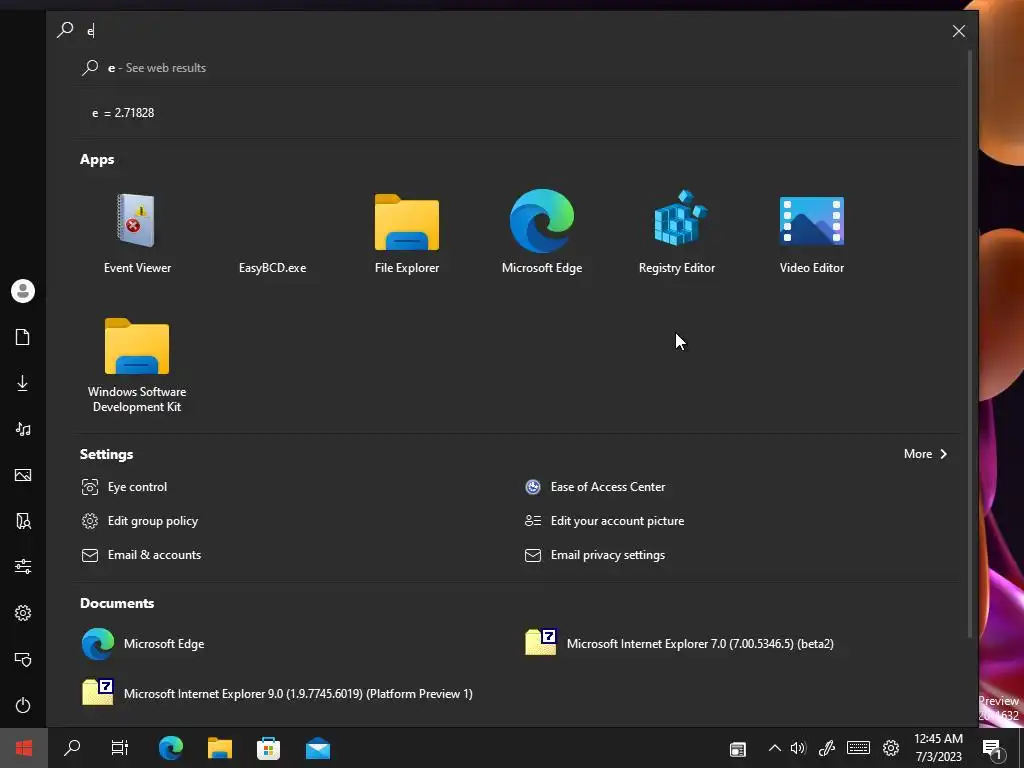Open Windows Software Development Kit folder
Viewport: 1024px width, 768px height.
tap(137, 365)
